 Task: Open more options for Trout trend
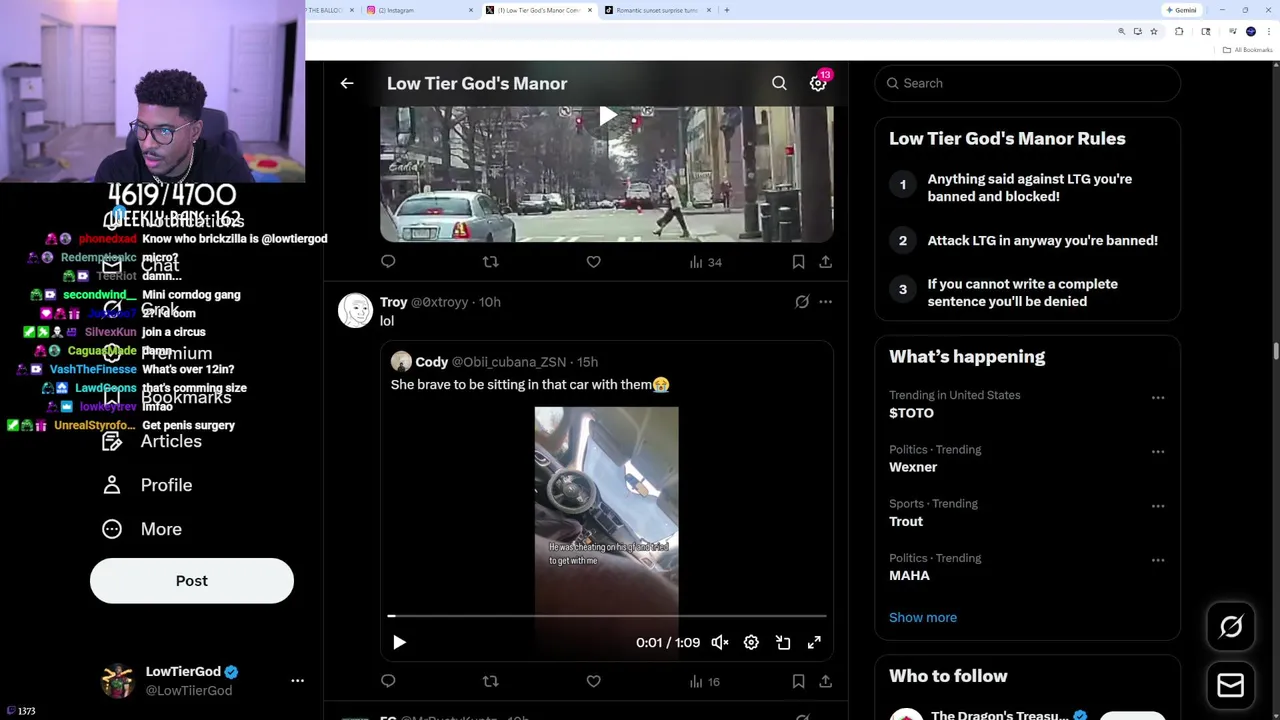pyautogui.click(x=1158, y=506)
